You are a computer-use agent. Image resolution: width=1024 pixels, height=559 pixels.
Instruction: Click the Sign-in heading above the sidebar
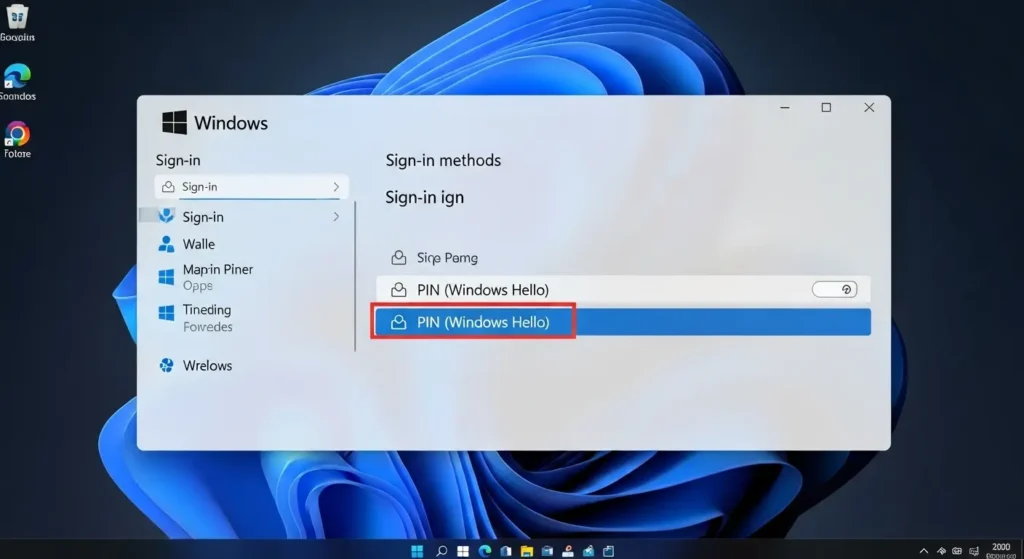pos(178,161)
